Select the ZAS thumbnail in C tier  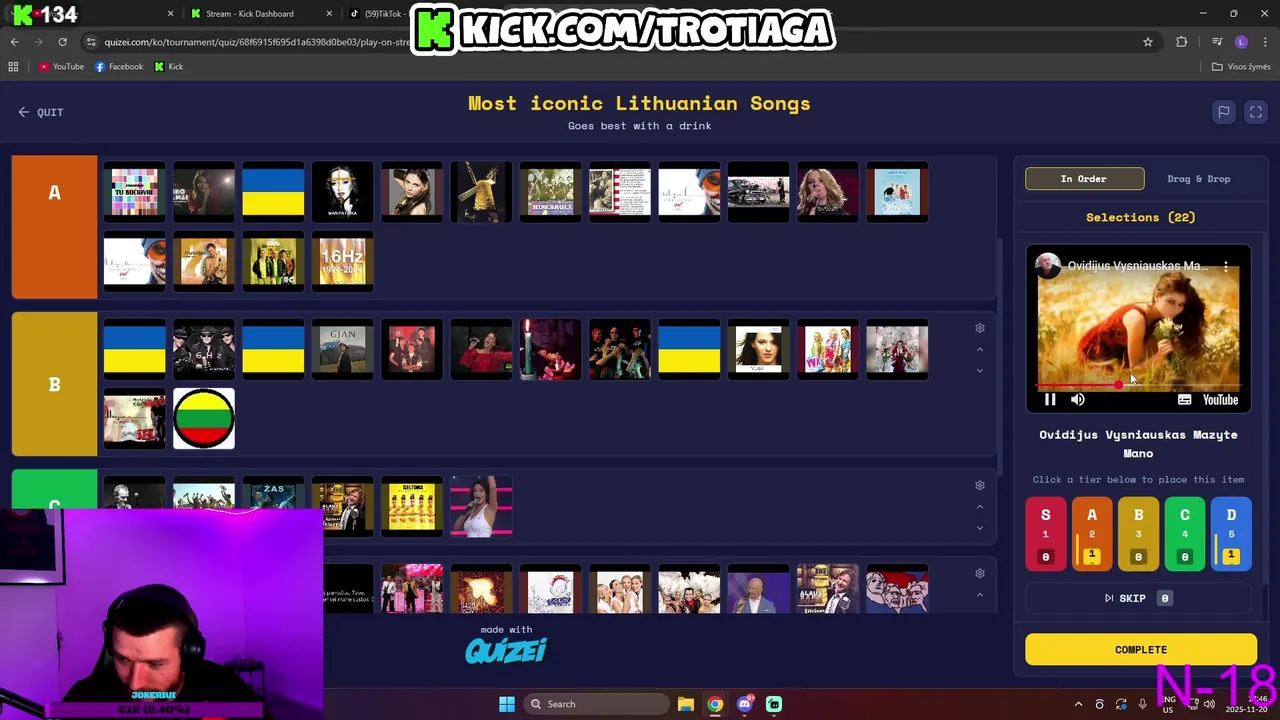273,506
